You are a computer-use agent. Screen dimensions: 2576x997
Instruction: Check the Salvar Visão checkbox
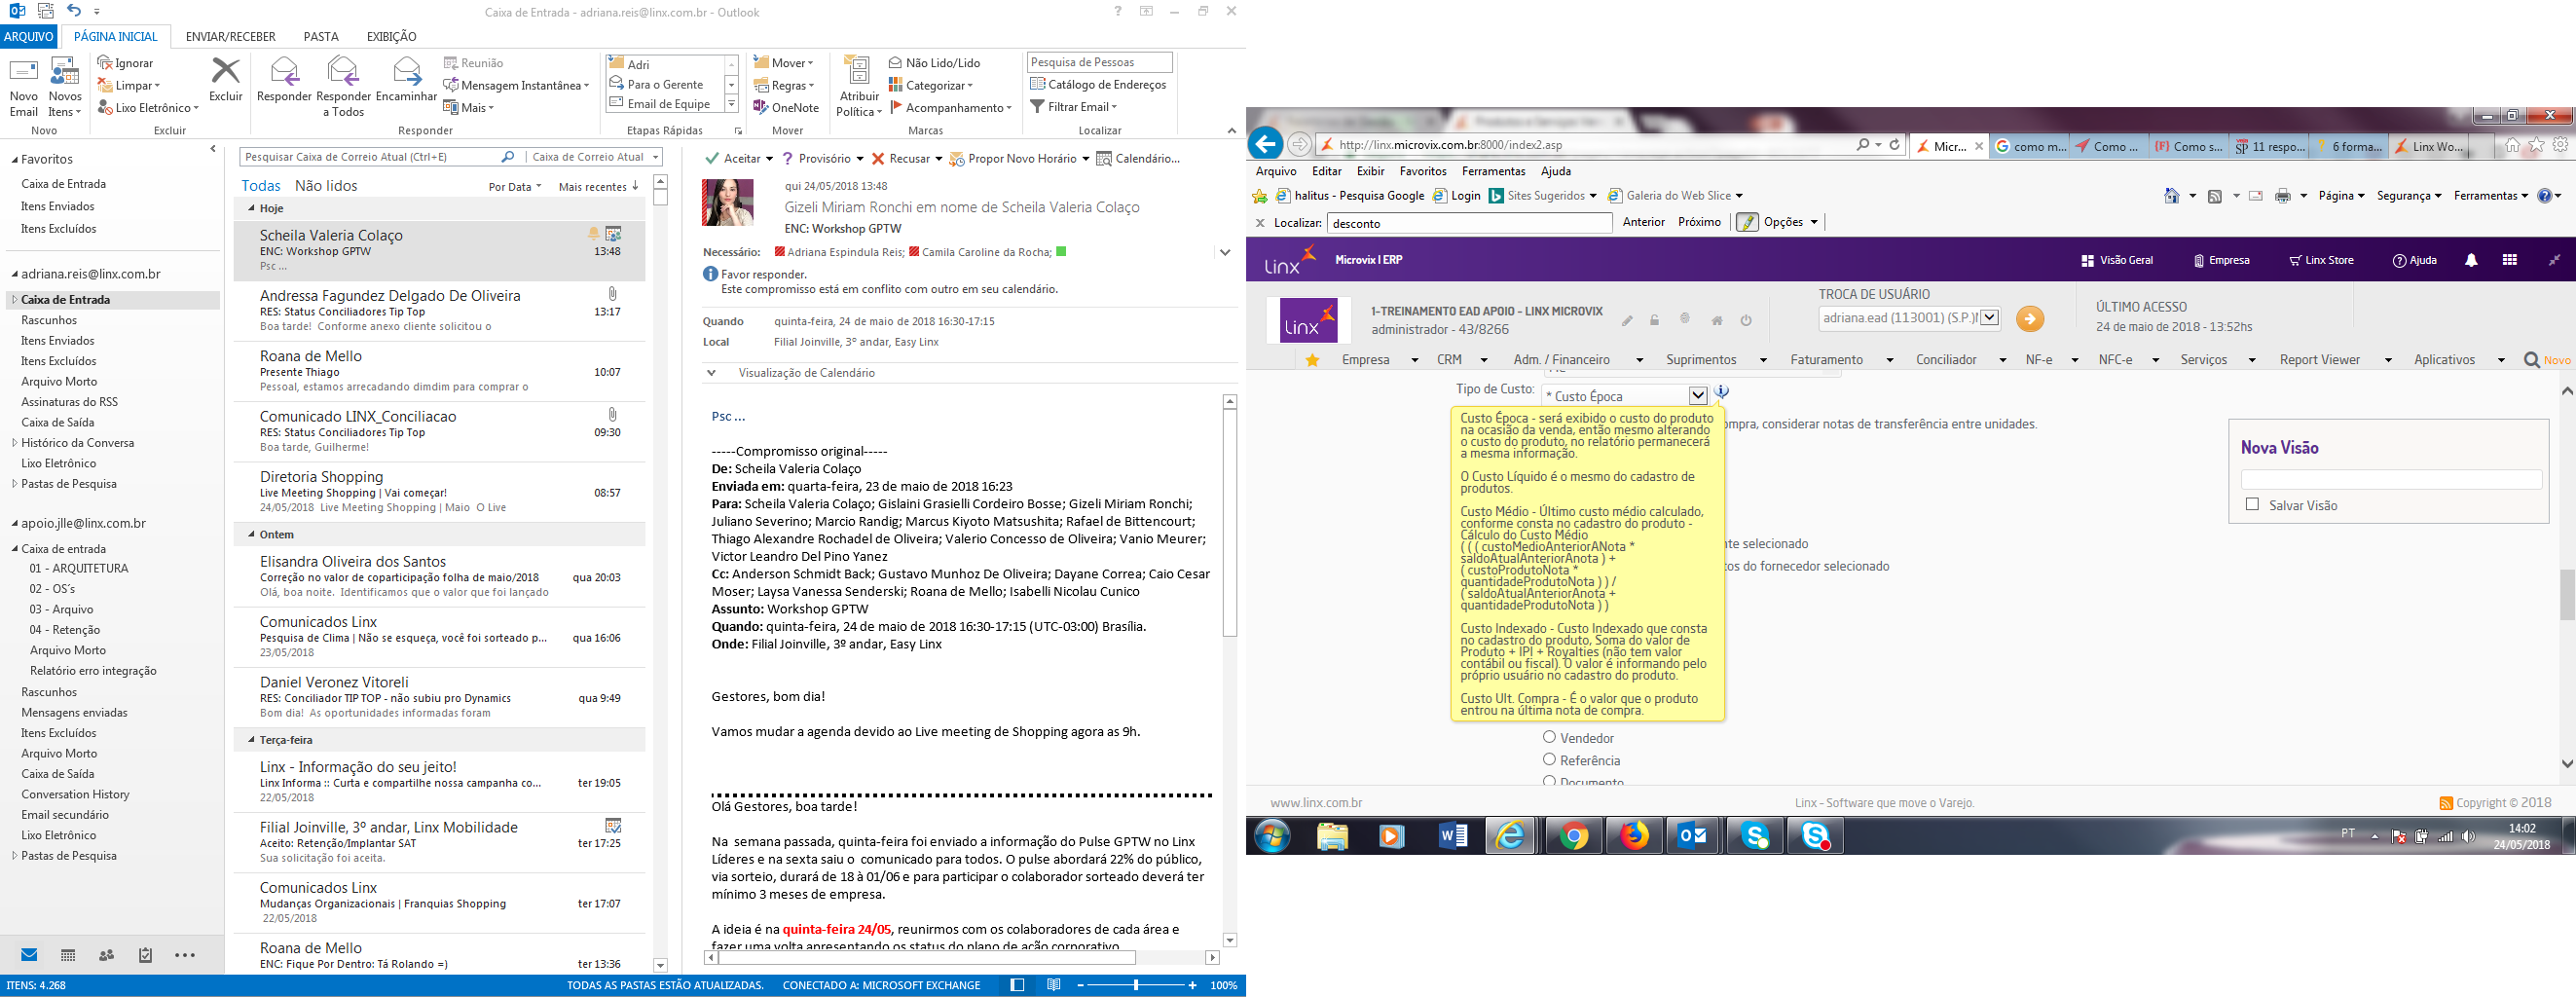pos(2252,504)
